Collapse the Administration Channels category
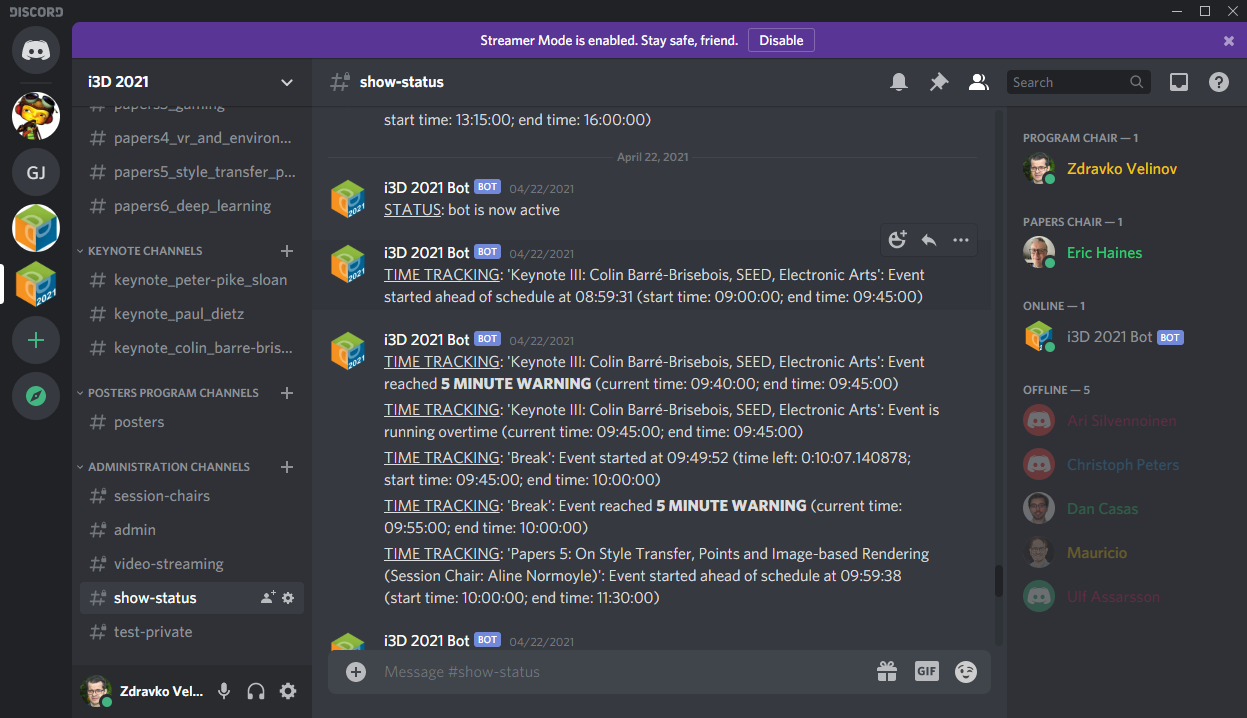The width and height of the screenshot is (1247, 718). [168, 467]
